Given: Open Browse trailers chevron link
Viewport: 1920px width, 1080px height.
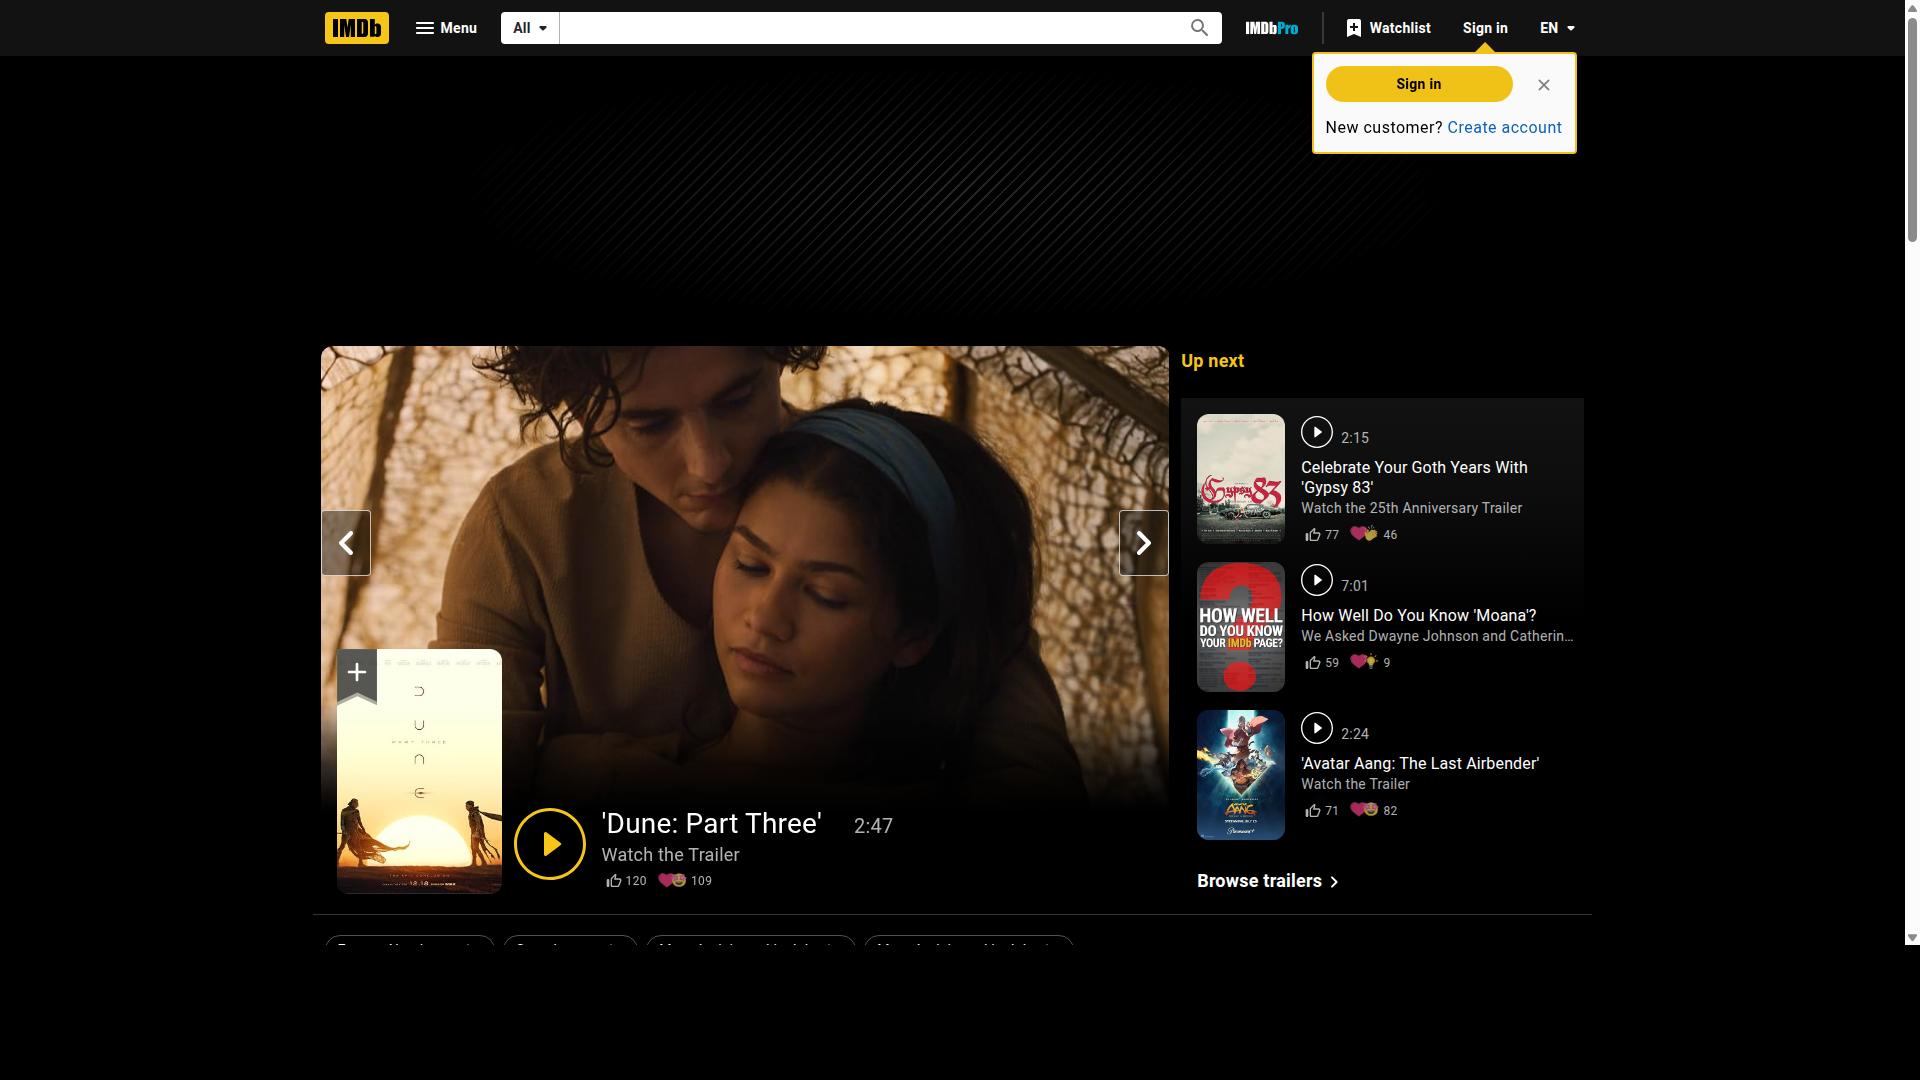Looking at the screenshot, I should (x=1268, y=881).
